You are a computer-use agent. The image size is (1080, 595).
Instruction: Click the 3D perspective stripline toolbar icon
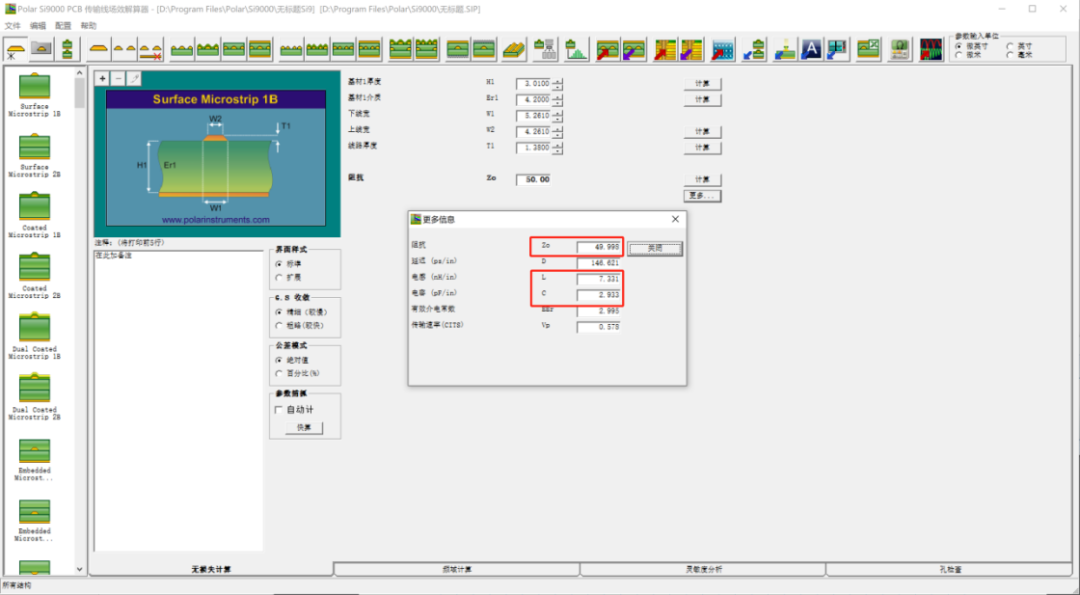click(513, 50)
